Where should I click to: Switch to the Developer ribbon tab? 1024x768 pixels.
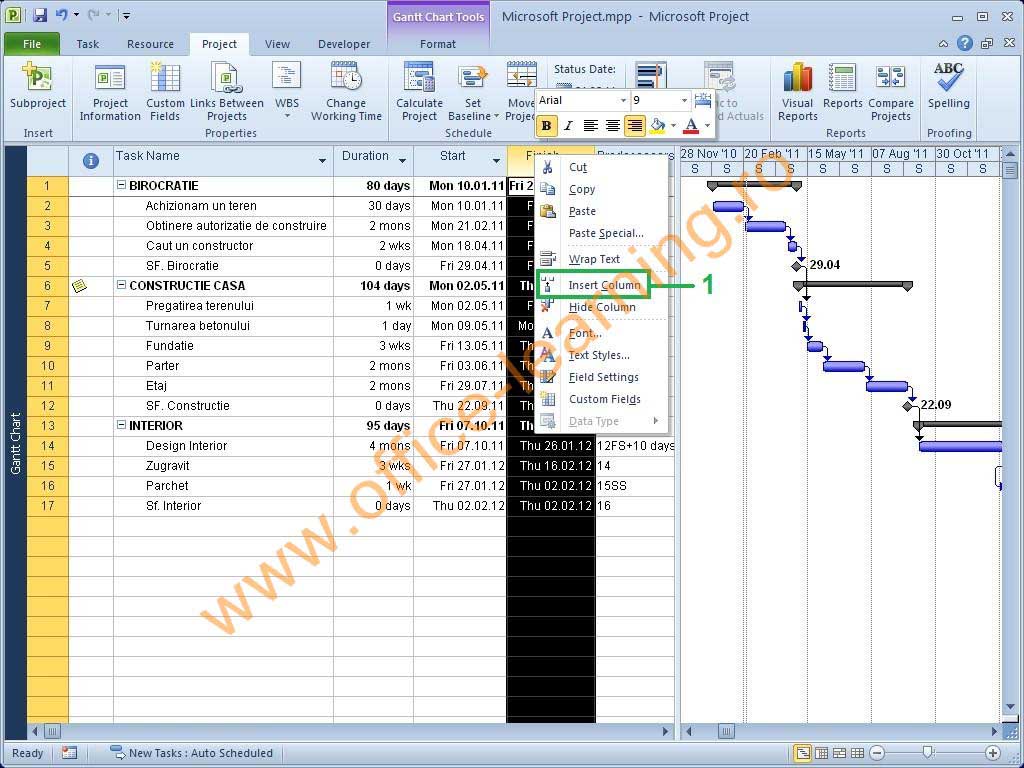344,44
